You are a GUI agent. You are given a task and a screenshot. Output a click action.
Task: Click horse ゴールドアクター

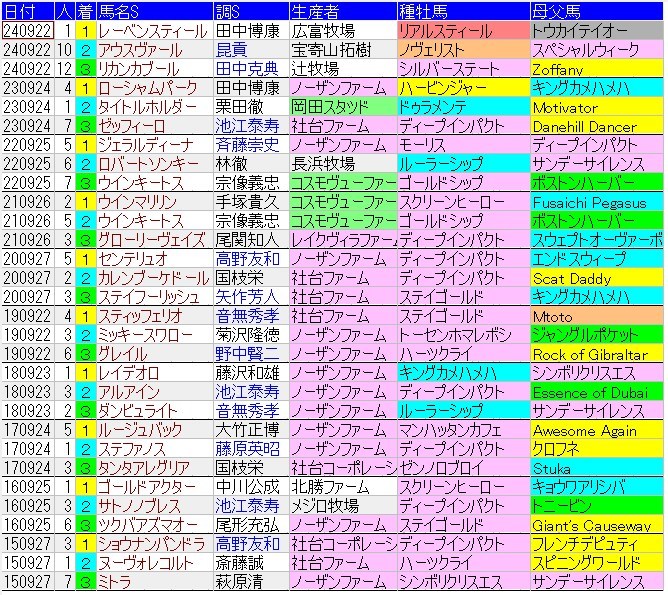[x=147, y=487]
